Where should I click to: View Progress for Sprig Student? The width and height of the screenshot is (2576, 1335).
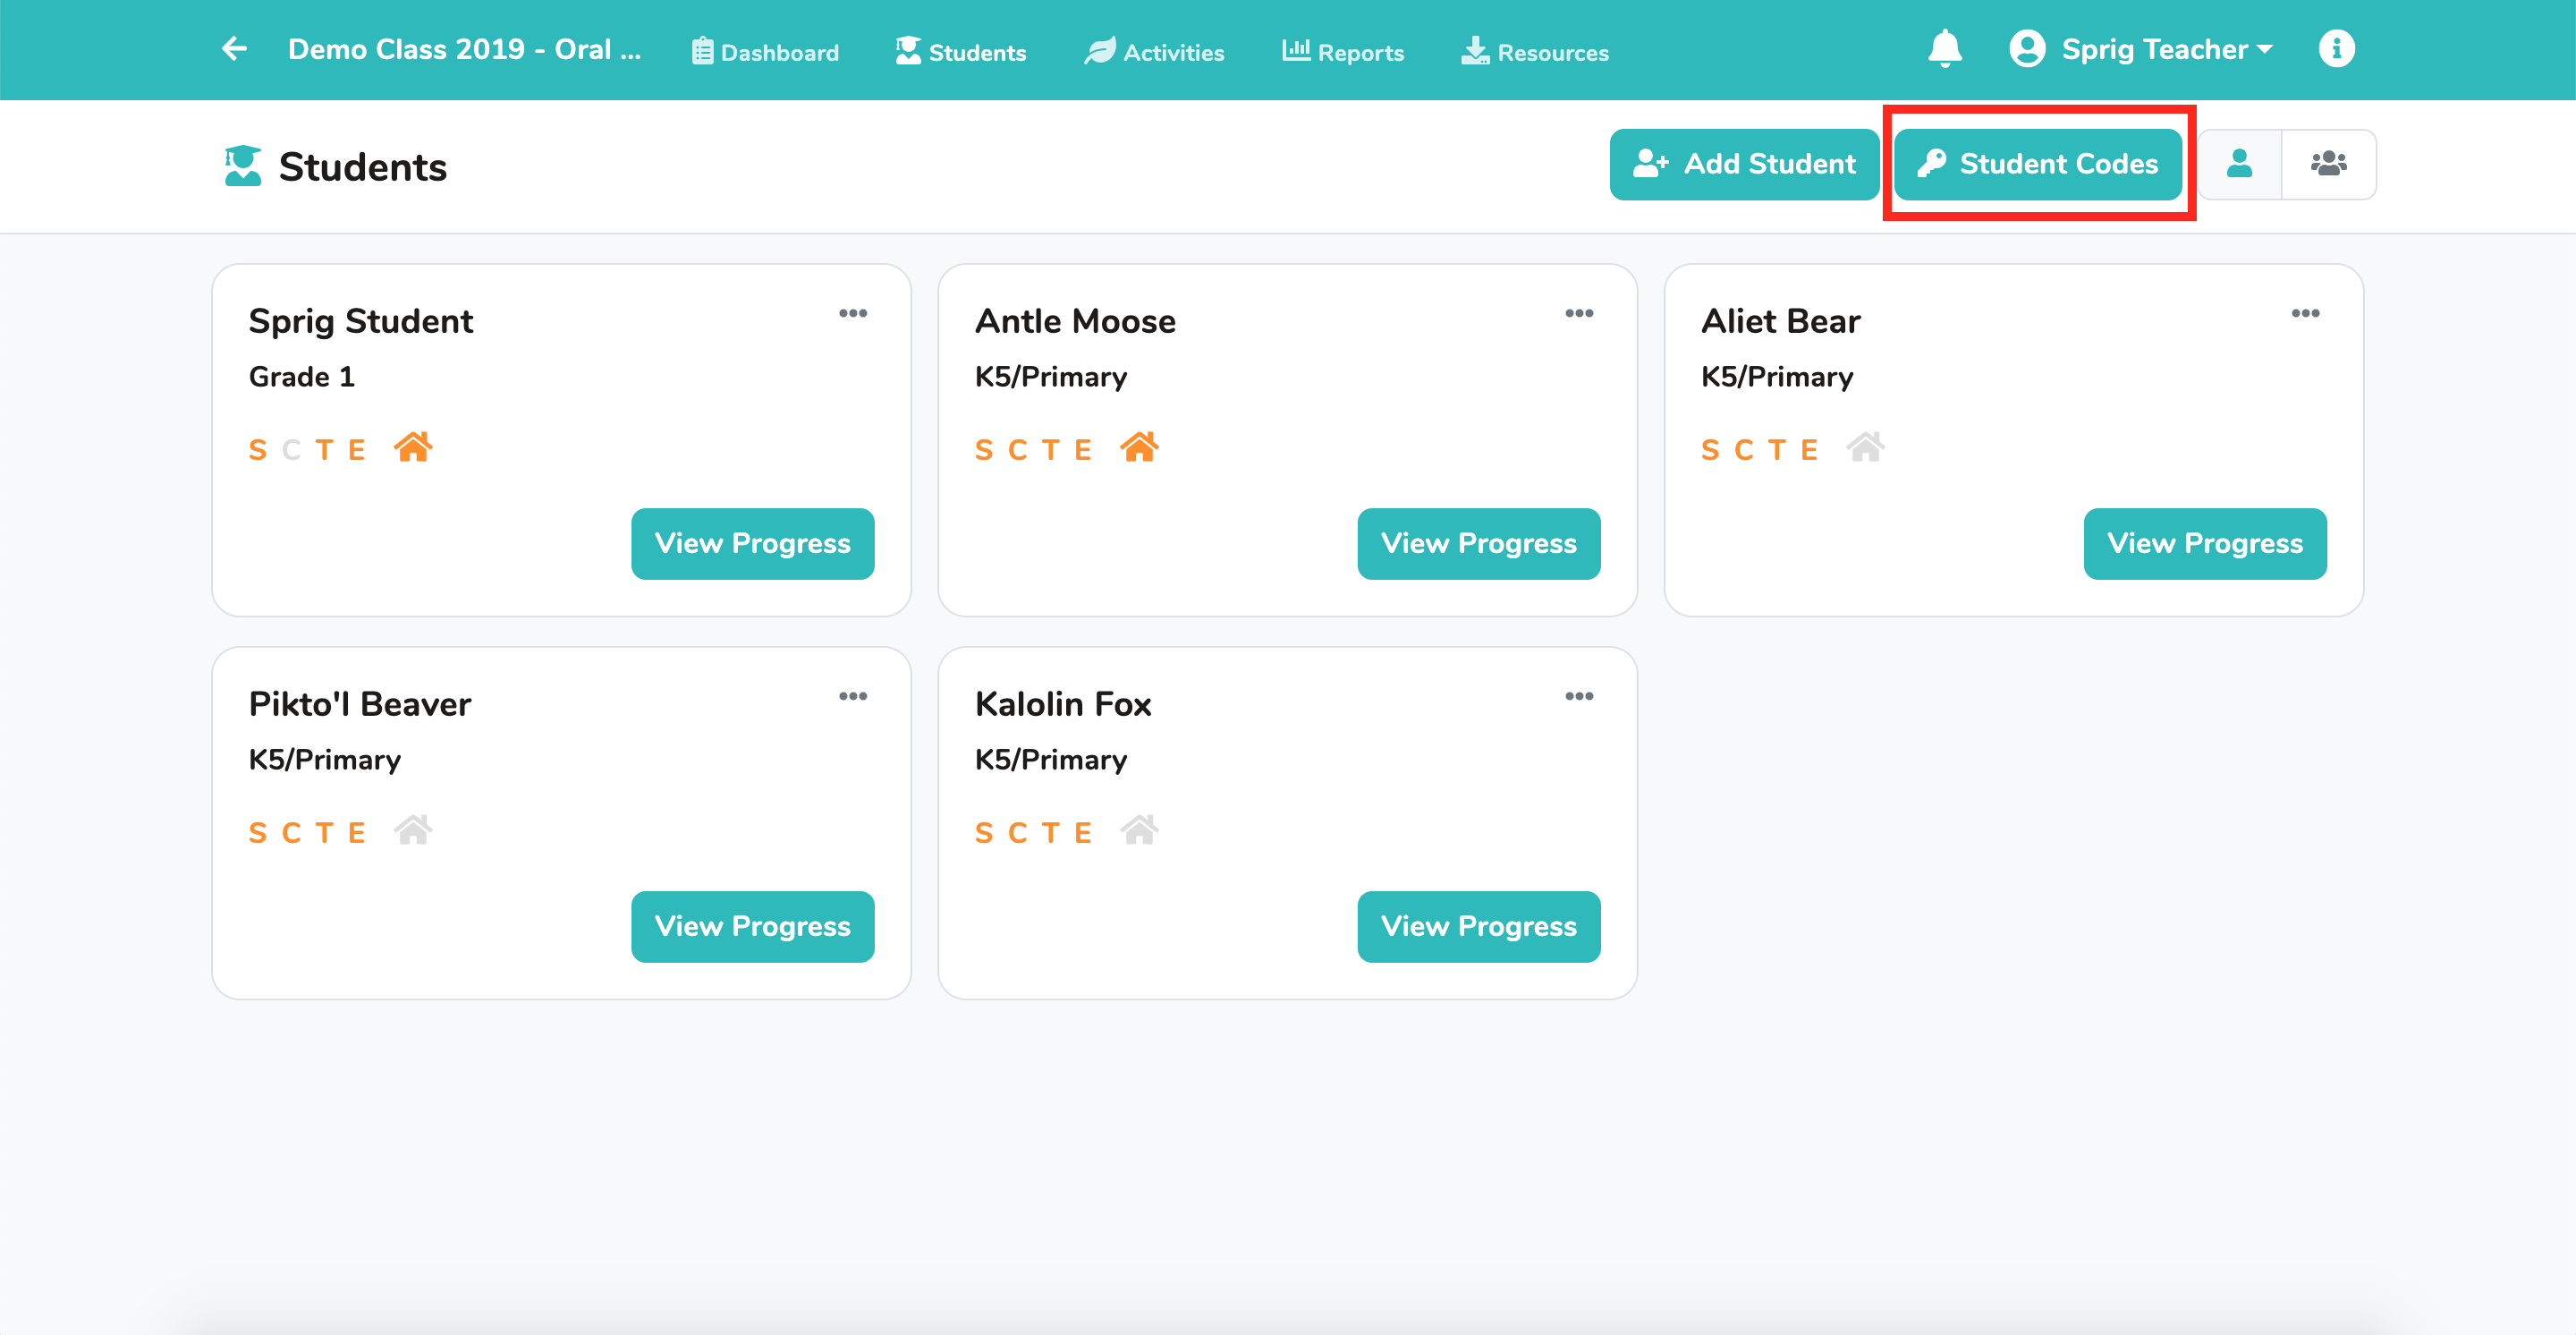click(x=753, y=544)
